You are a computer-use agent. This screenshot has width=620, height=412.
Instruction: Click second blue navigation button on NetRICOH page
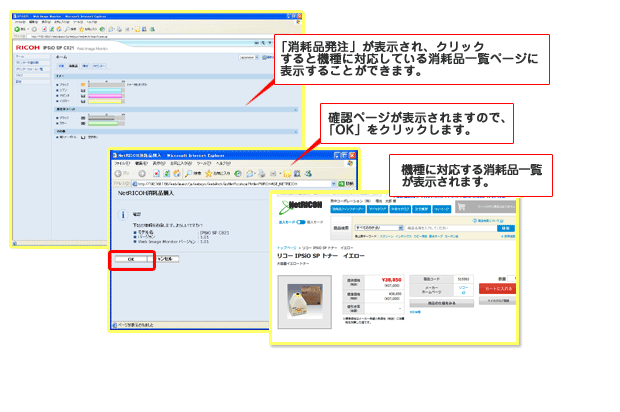[x=377, y=209]
